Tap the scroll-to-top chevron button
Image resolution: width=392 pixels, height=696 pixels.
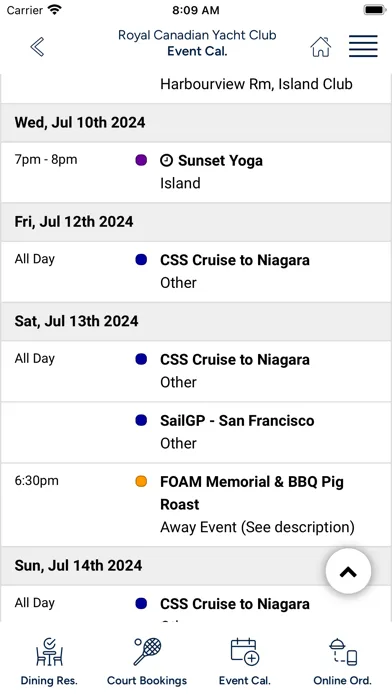[x=348, y=572]
